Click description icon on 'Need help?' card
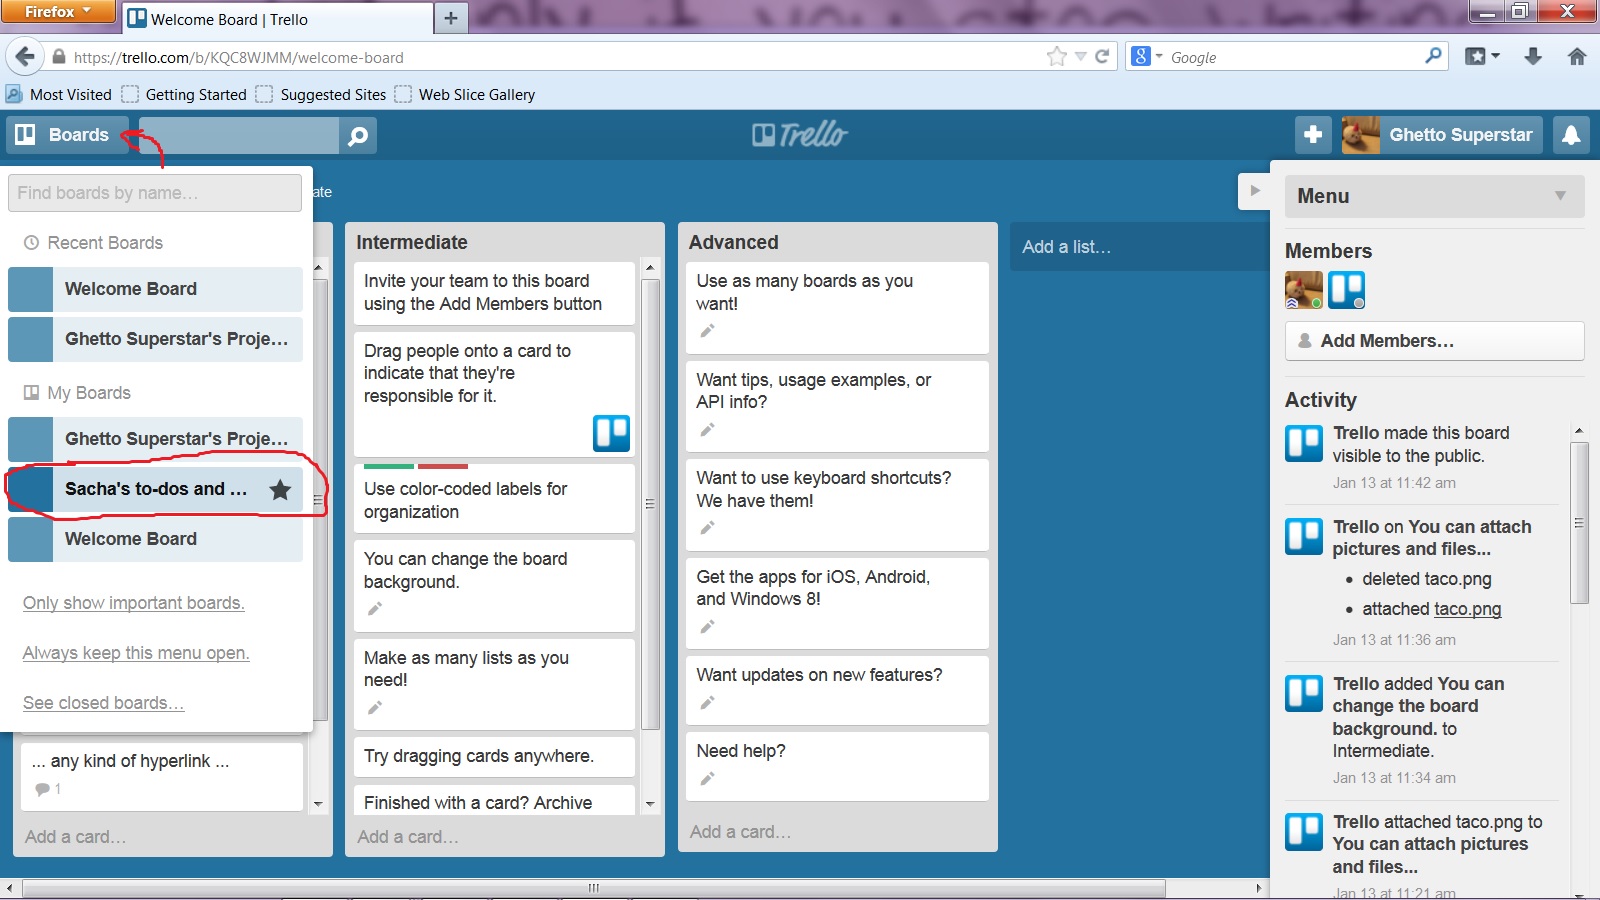This screenshot has width=1600, height=900. pyautogui.click(x=707, y=779)
